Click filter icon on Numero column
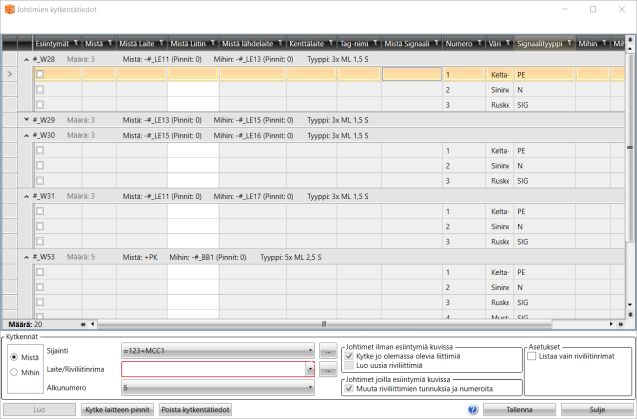Image resolution: width=637 pixels, height=419 pixels. click(480, 44)
